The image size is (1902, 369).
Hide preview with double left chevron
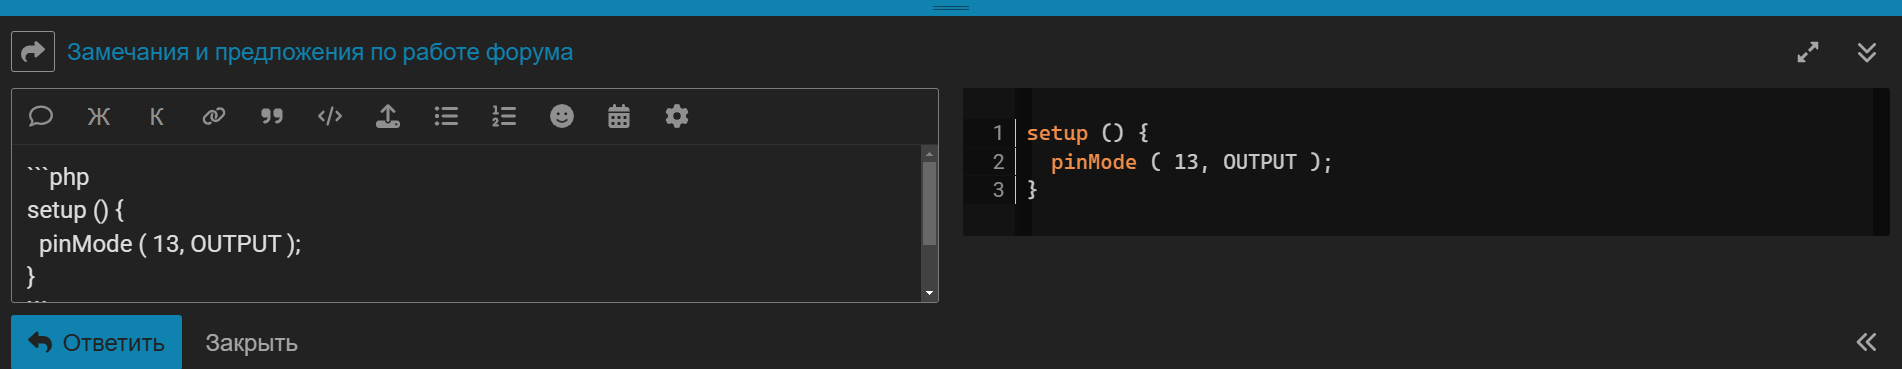click(1867, 342)
